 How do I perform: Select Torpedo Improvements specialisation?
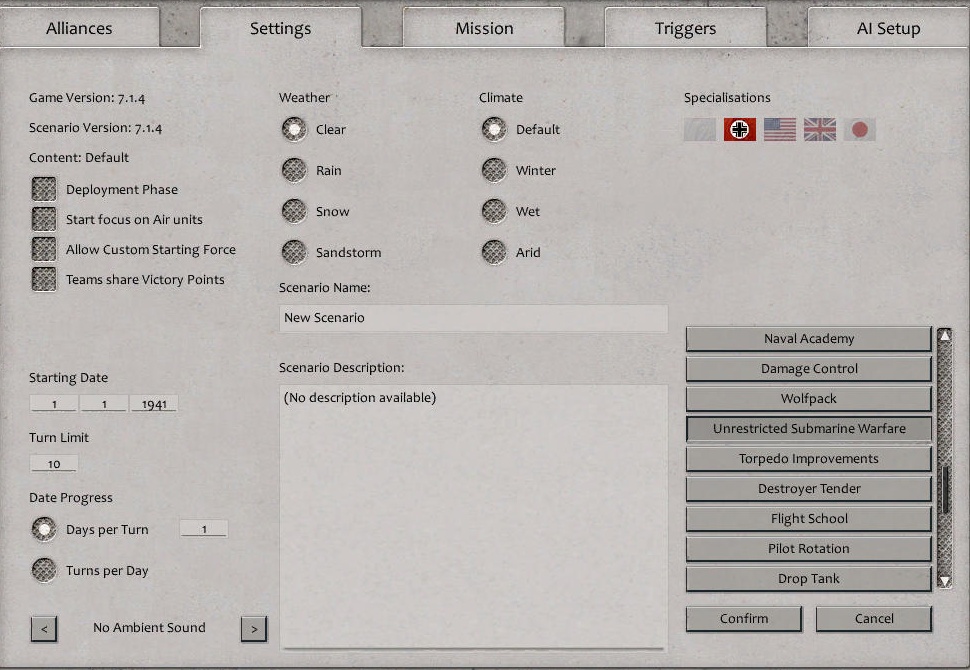(x=809, y=458)
